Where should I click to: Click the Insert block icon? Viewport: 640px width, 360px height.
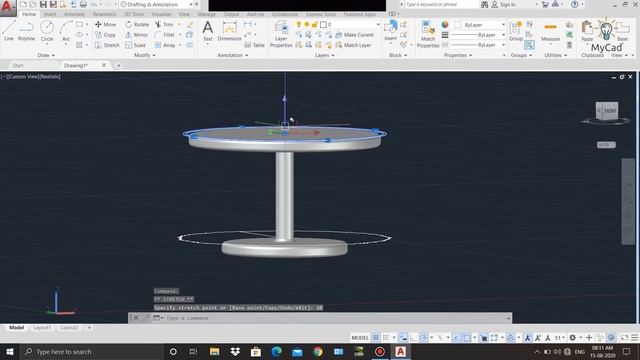(x=391, y=31)
